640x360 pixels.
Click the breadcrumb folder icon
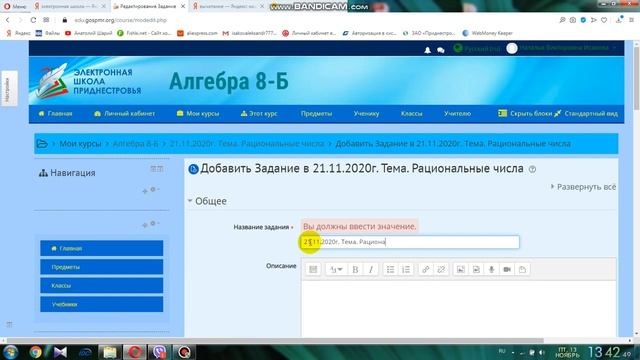coord(42,144)
